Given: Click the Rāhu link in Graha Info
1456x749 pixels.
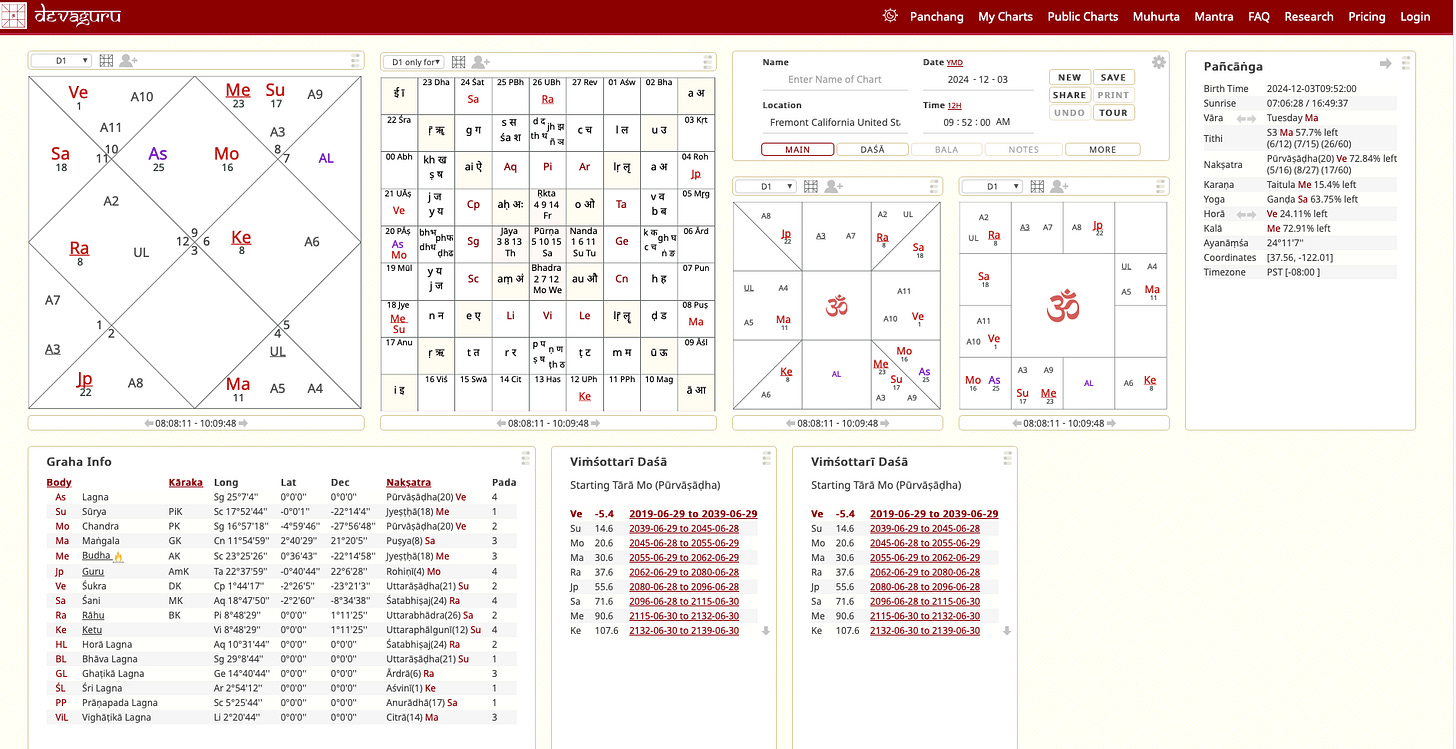Looking at the screenshot, I should click(x=92, y=616).
